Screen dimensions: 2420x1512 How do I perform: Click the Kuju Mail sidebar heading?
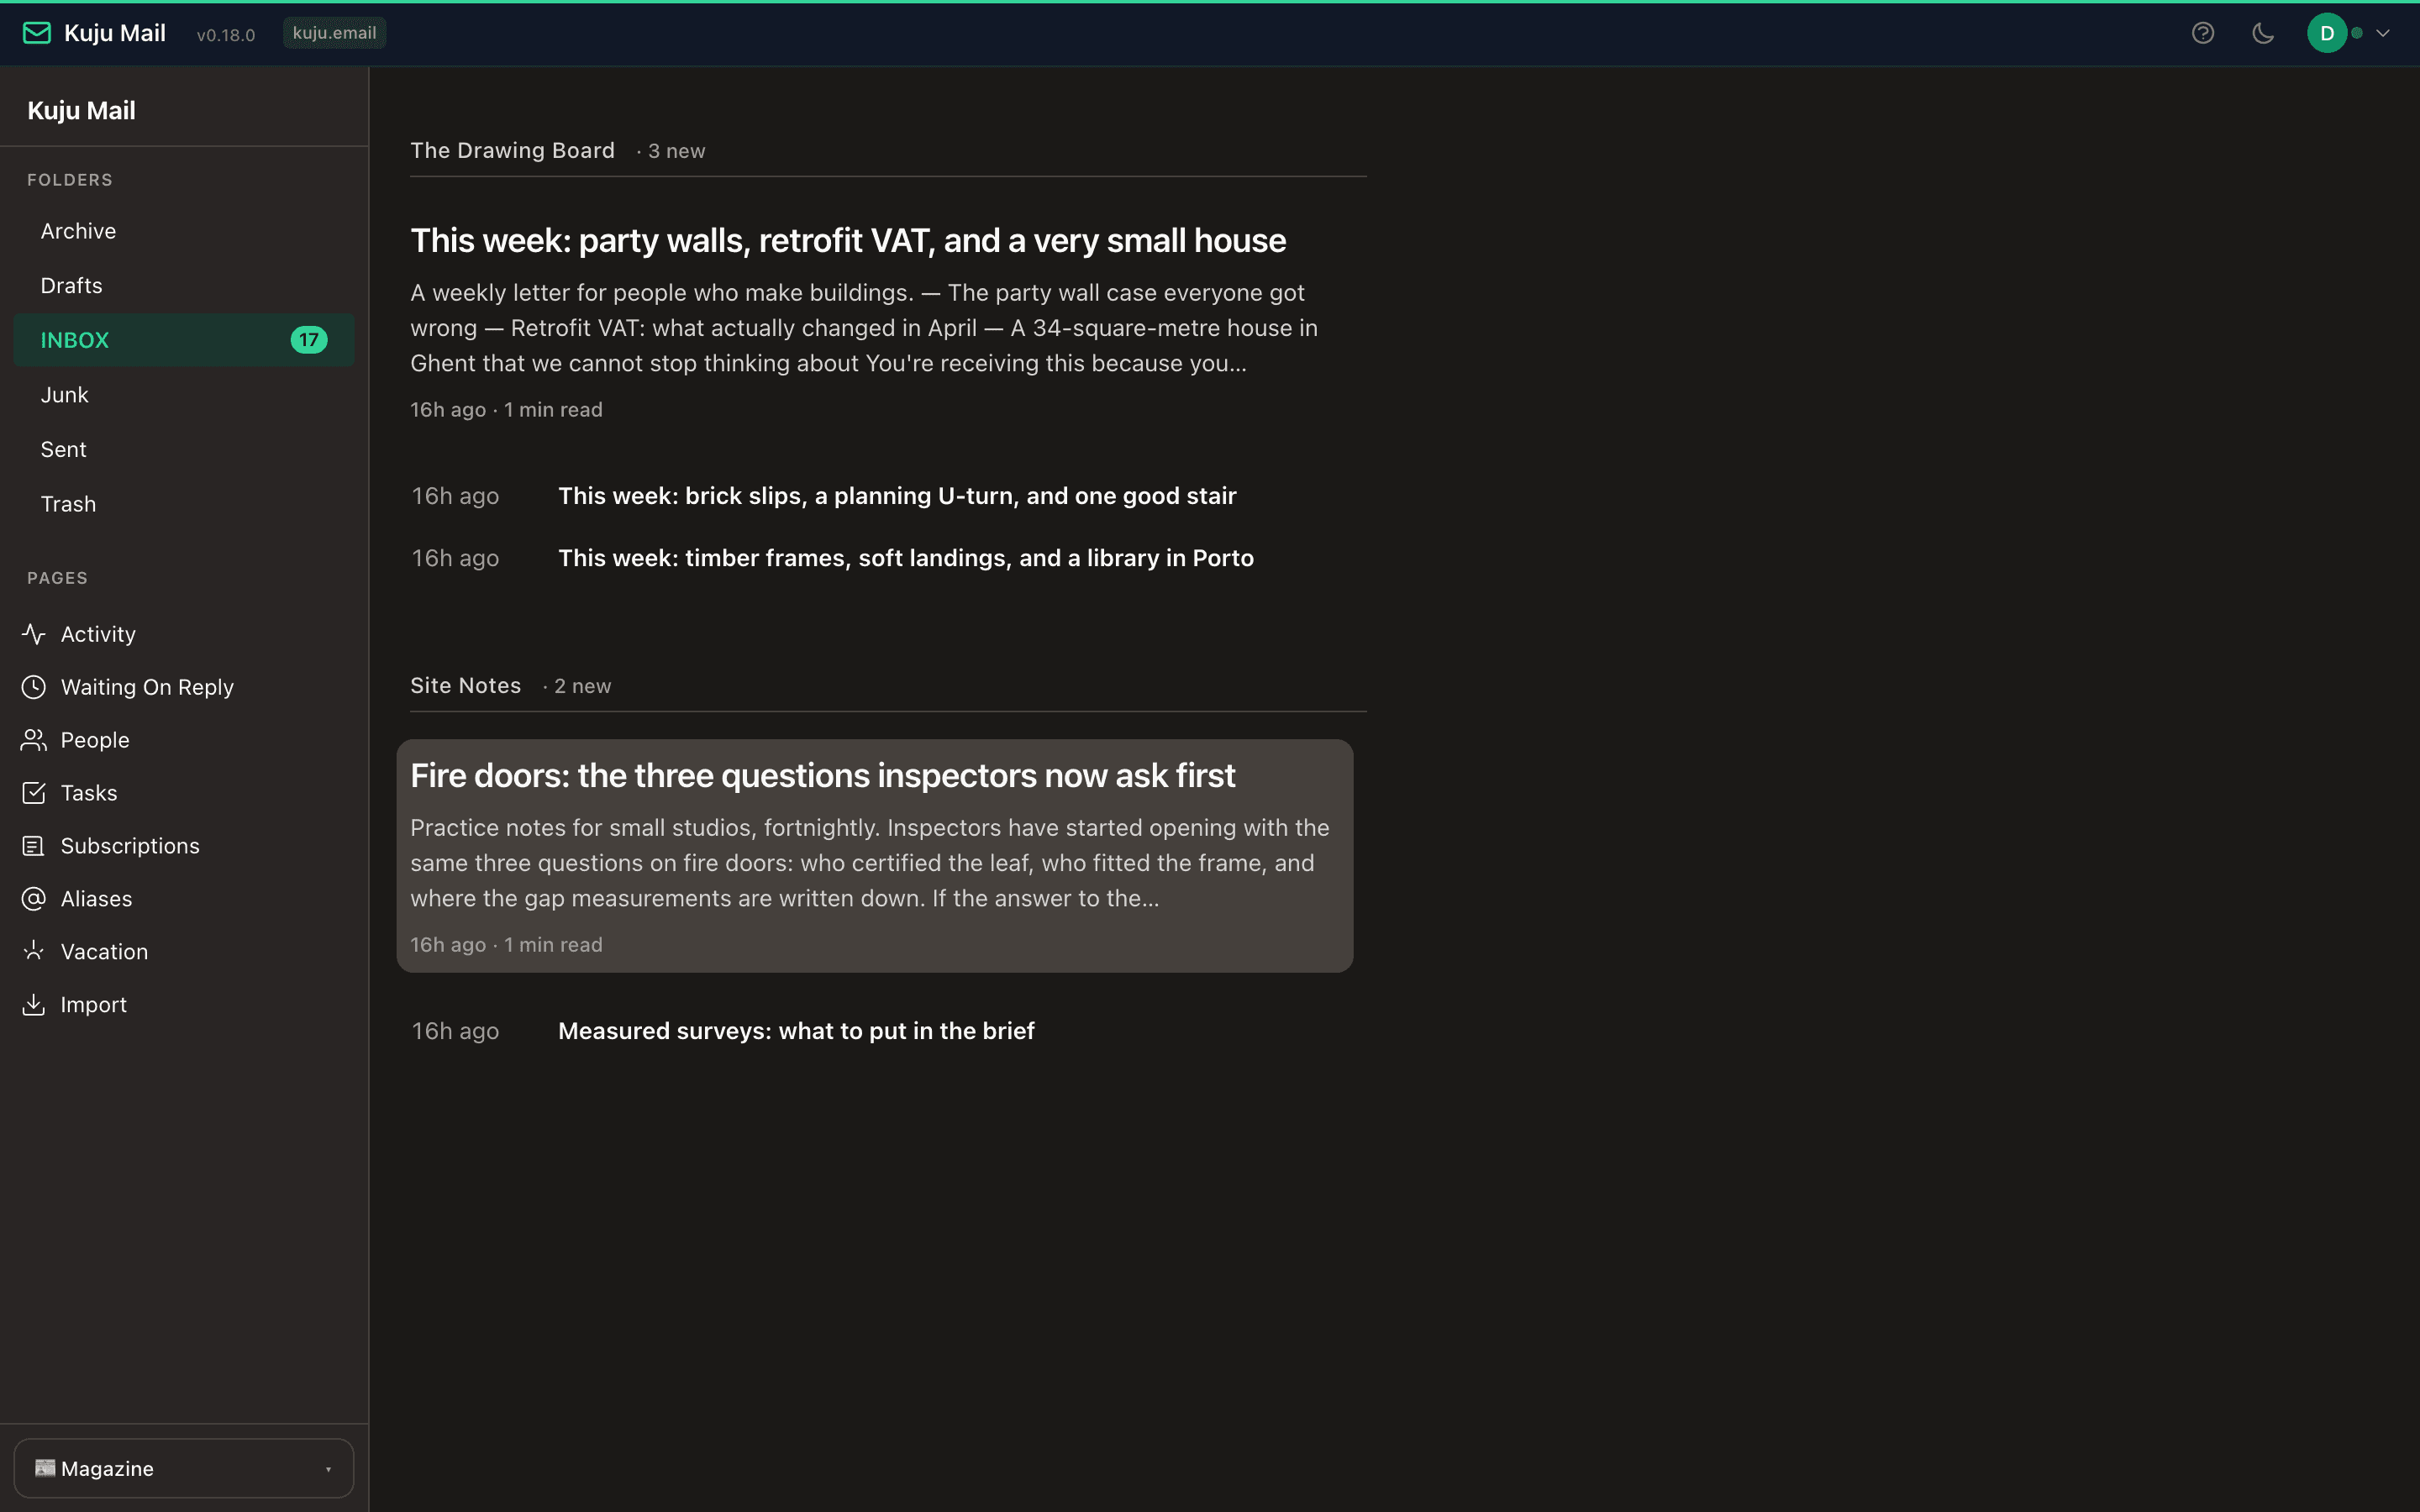(x=81, y=110)
